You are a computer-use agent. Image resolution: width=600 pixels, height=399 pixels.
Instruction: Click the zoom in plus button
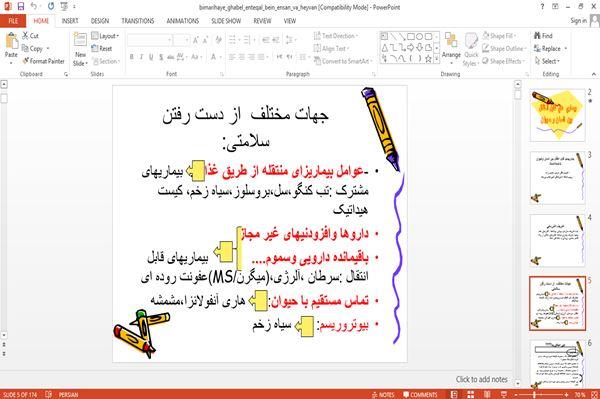(566, 394)
